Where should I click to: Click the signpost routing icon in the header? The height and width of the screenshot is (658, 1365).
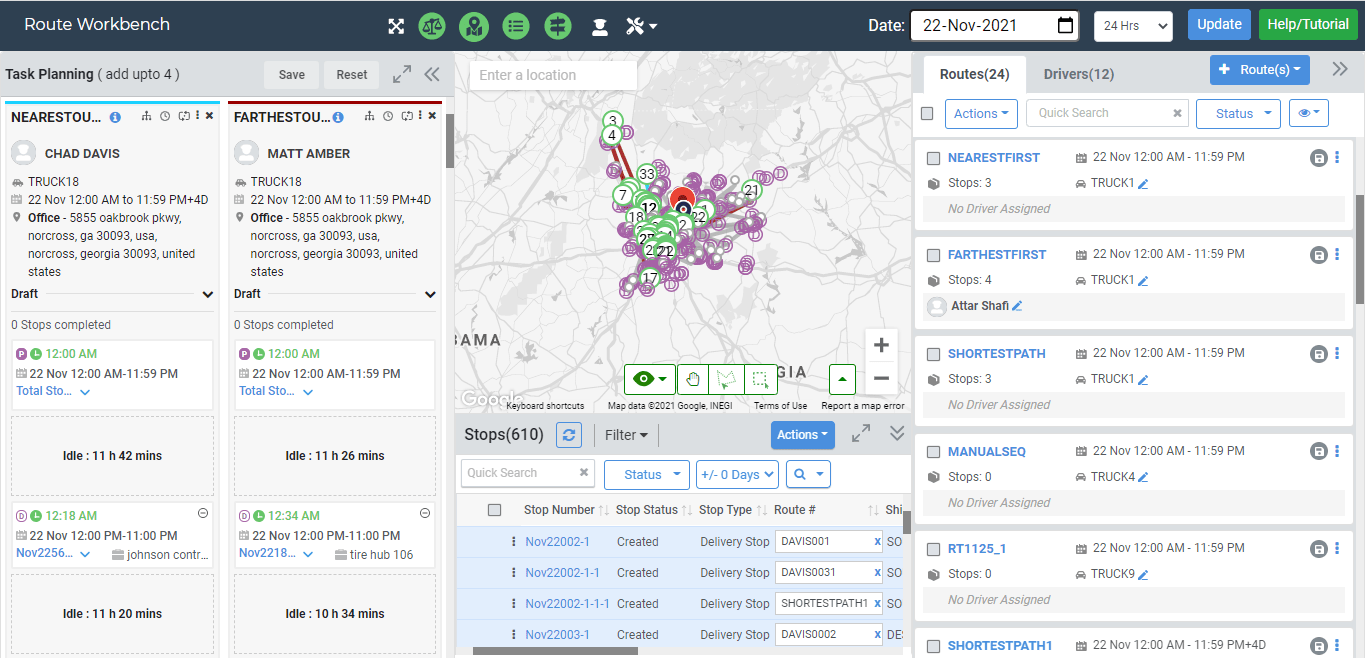pyautogui.click(x=557, y=26)
